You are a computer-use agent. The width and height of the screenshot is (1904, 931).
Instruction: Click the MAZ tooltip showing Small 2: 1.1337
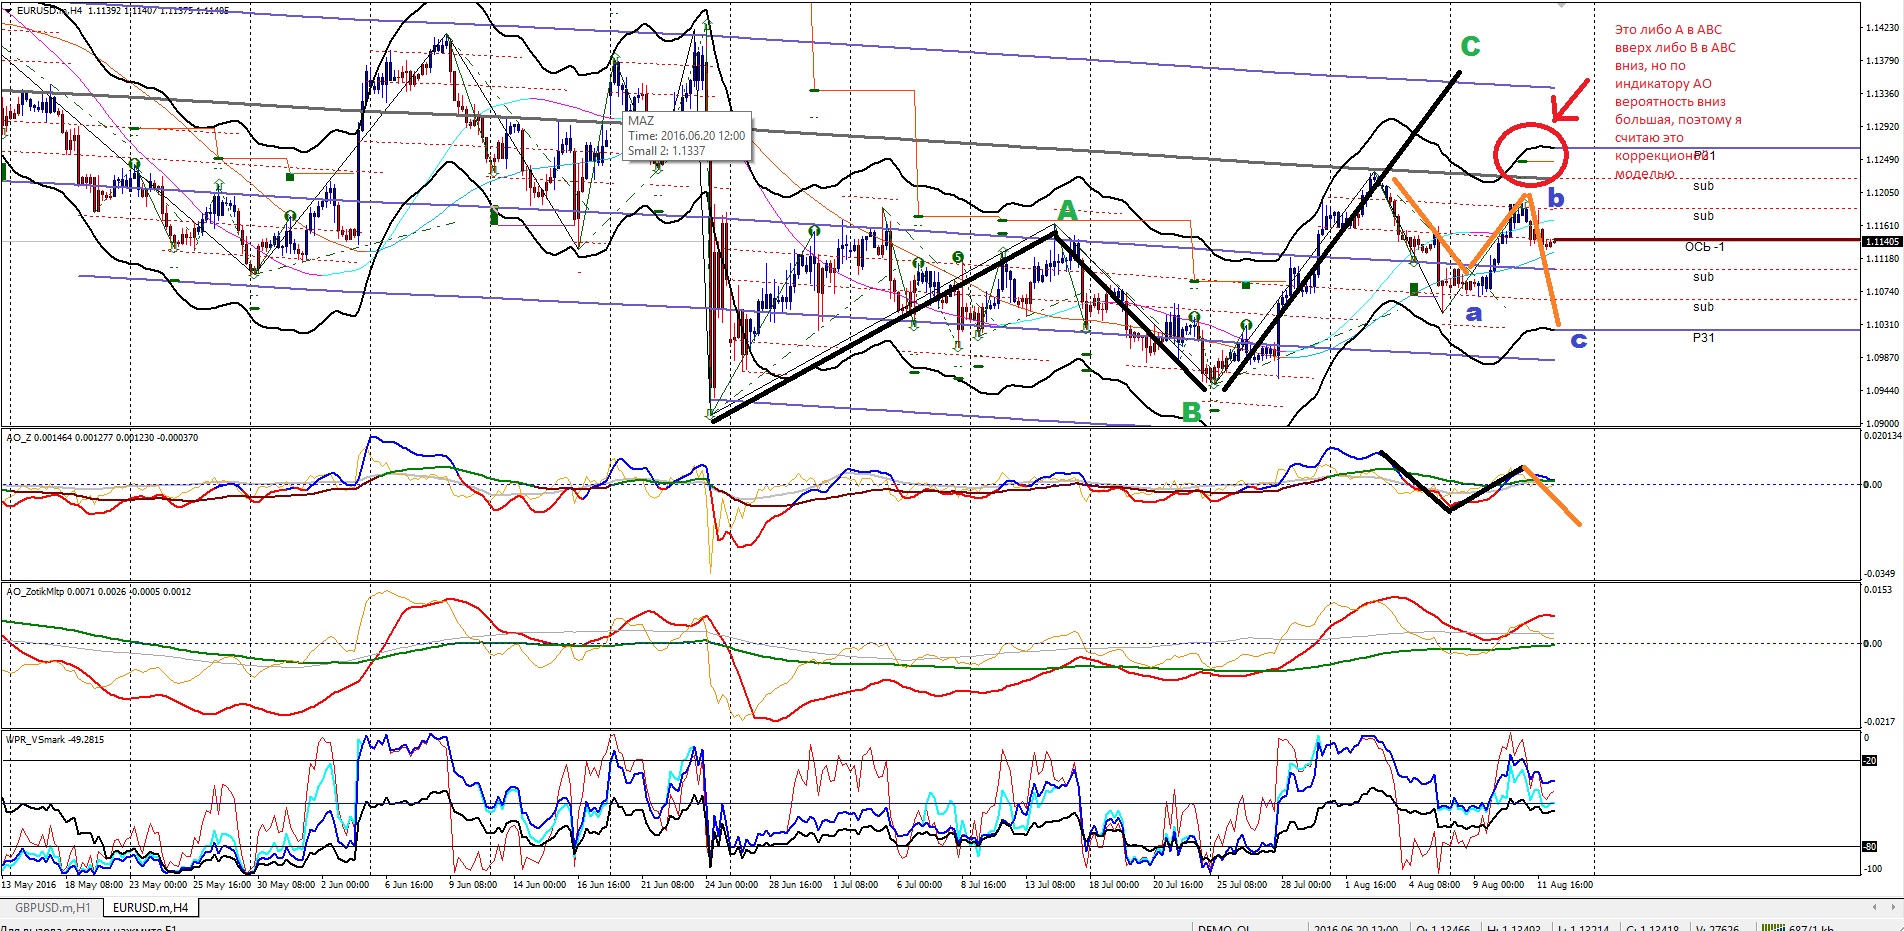click(686, 136)
